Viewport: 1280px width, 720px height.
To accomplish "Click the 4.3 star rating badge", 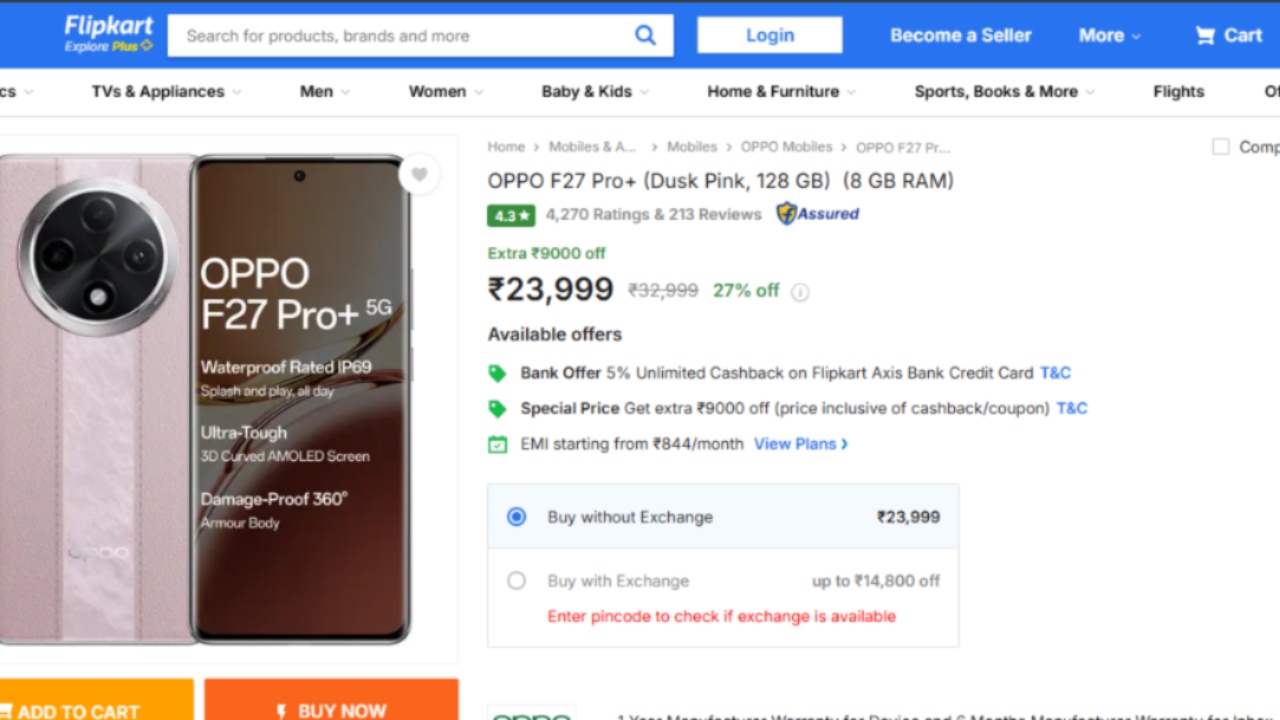I will (x=511, y=215).
